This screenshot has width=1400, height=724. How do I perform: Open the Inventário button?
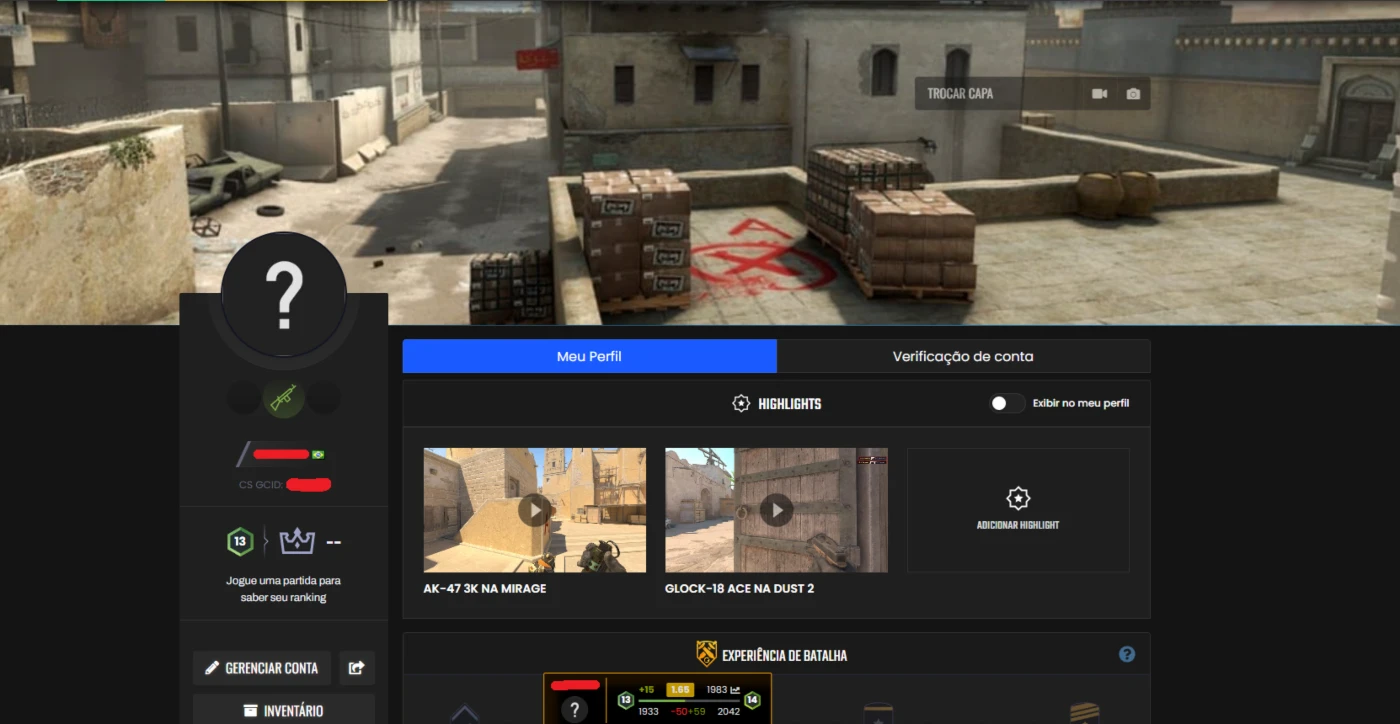[284, 710]
